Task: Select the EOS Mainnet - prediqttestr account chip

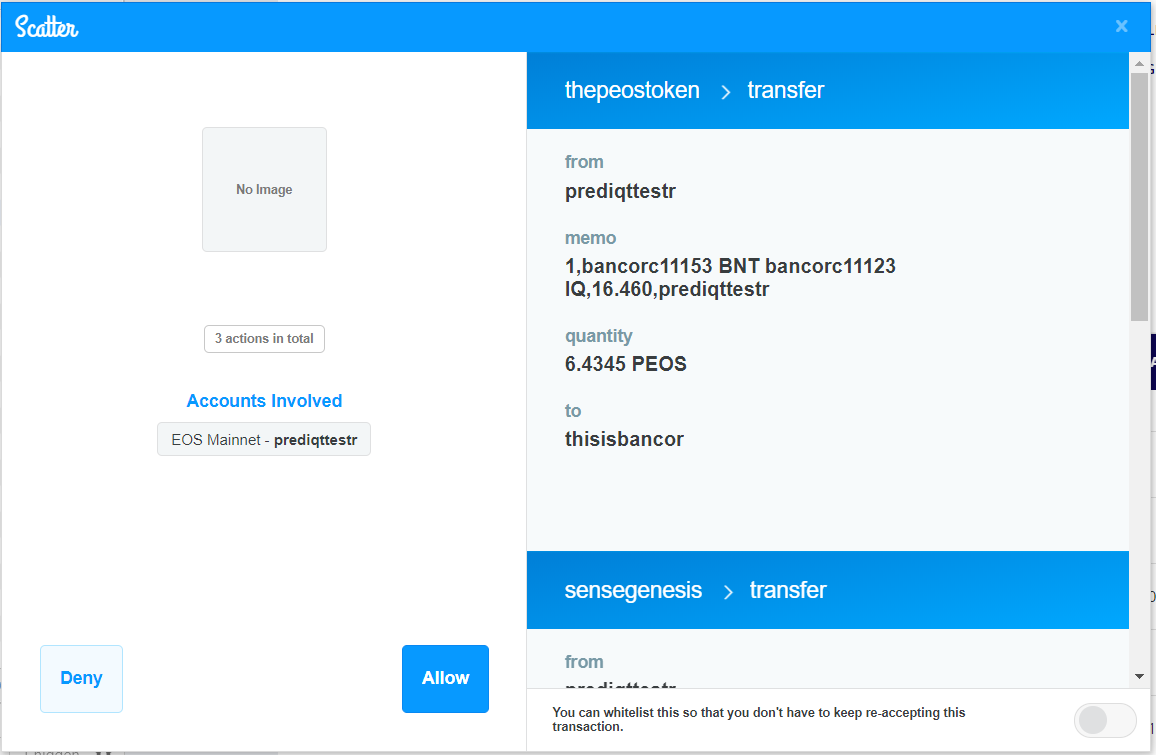Action: pos(264,439)
